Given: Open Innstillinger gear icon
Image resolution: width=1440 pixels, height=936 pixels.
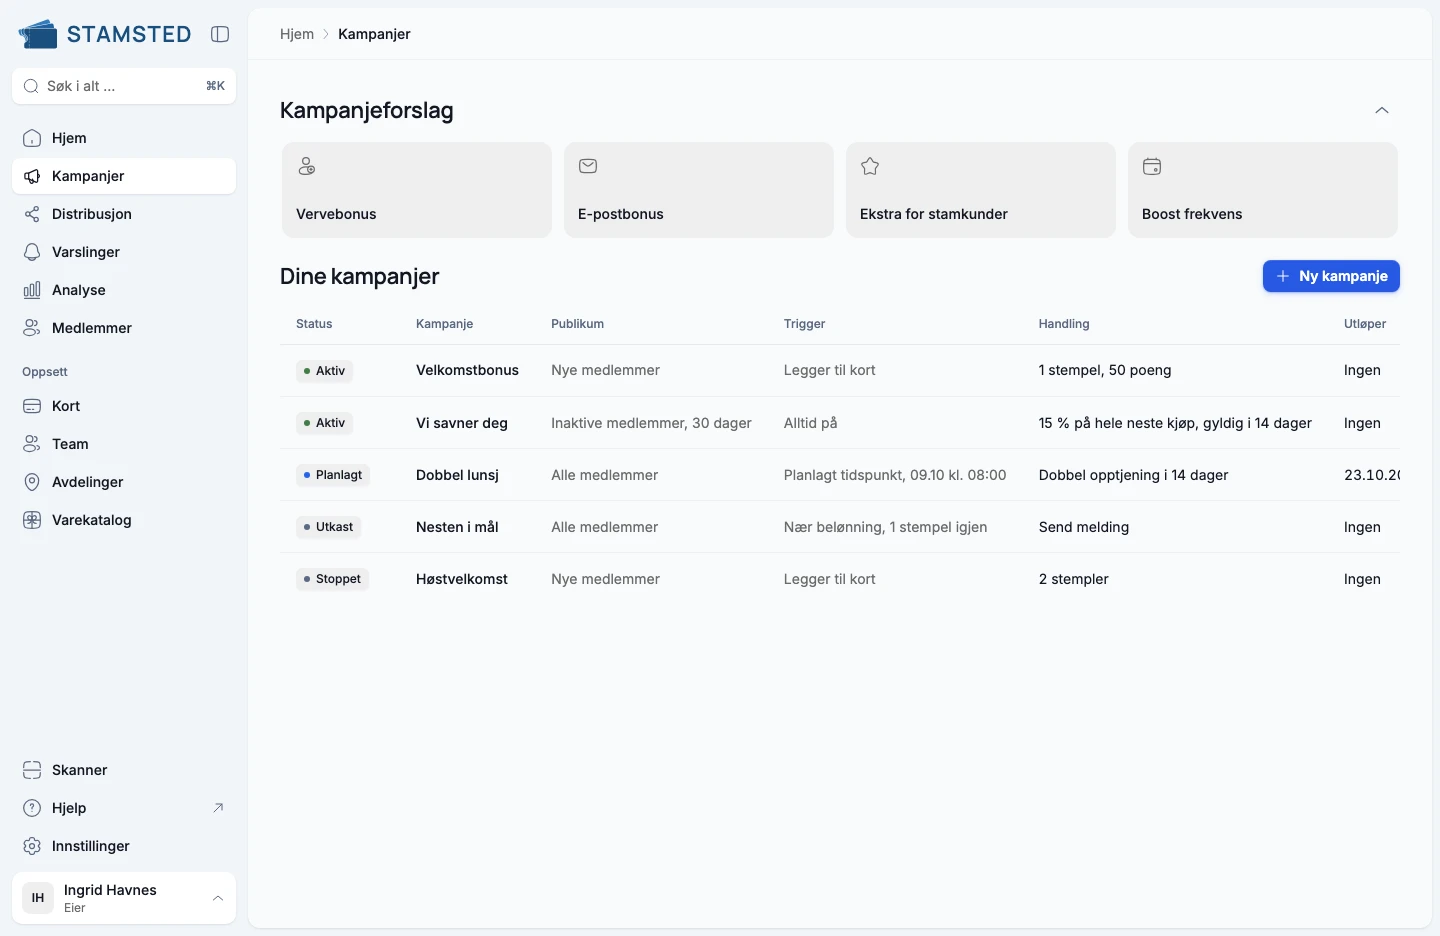Looking at the screenshot, I should [32, 846].
